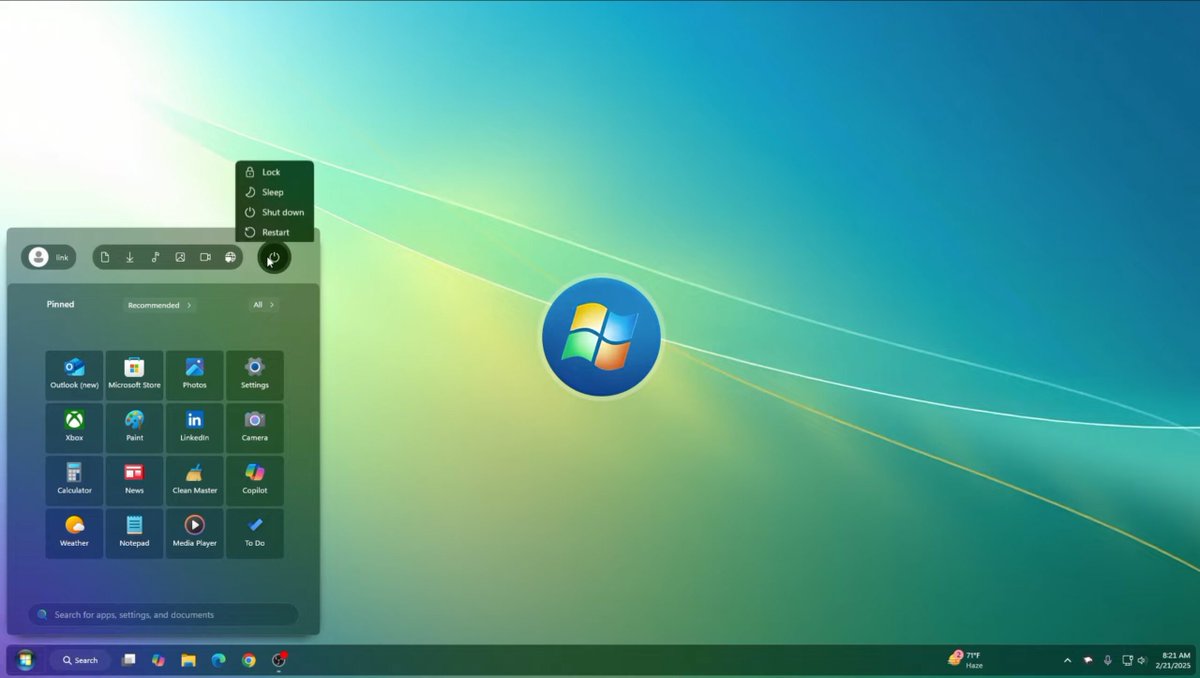Open Media Player
1200x678 pixels.
194,532
